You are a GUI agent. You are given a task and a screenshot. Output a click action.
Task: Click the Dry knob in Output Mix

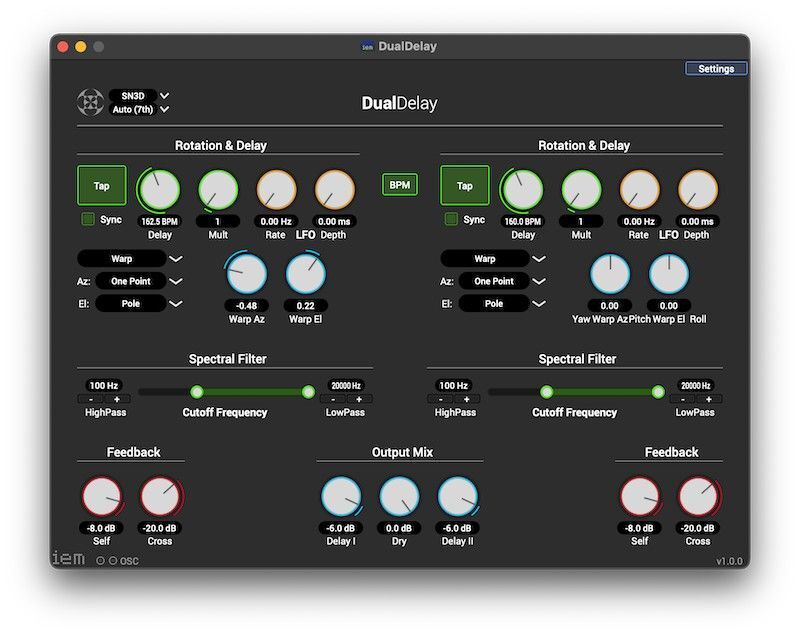(399, 497)
